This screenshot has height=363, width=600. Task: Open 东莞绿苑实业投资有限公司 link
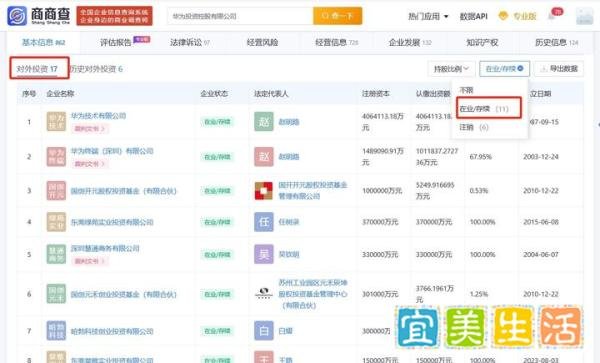(112, 222)
